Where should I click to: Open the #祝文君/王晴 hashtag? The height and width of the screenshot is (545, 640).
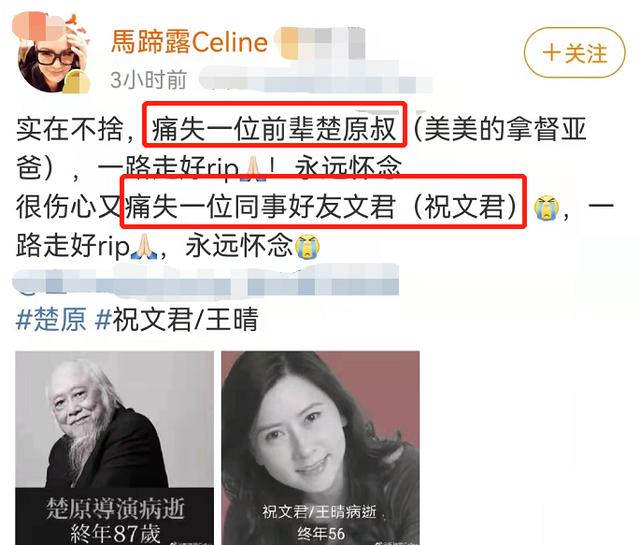[176, 319]
